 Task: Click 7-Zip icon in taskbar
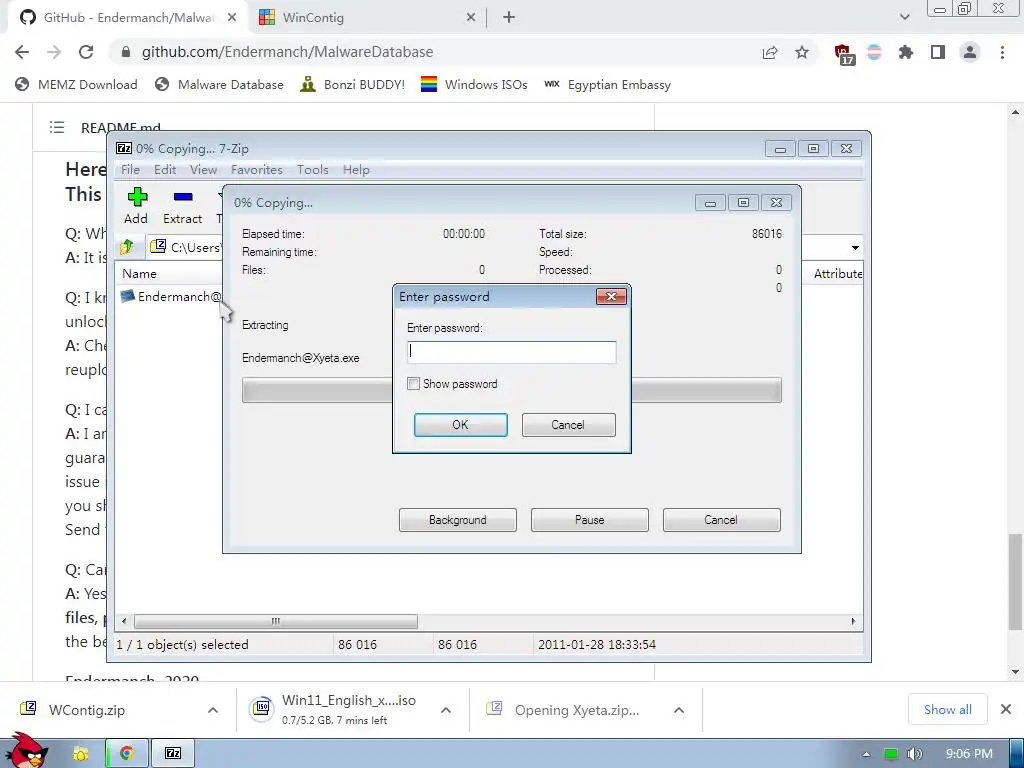point(173,754)
